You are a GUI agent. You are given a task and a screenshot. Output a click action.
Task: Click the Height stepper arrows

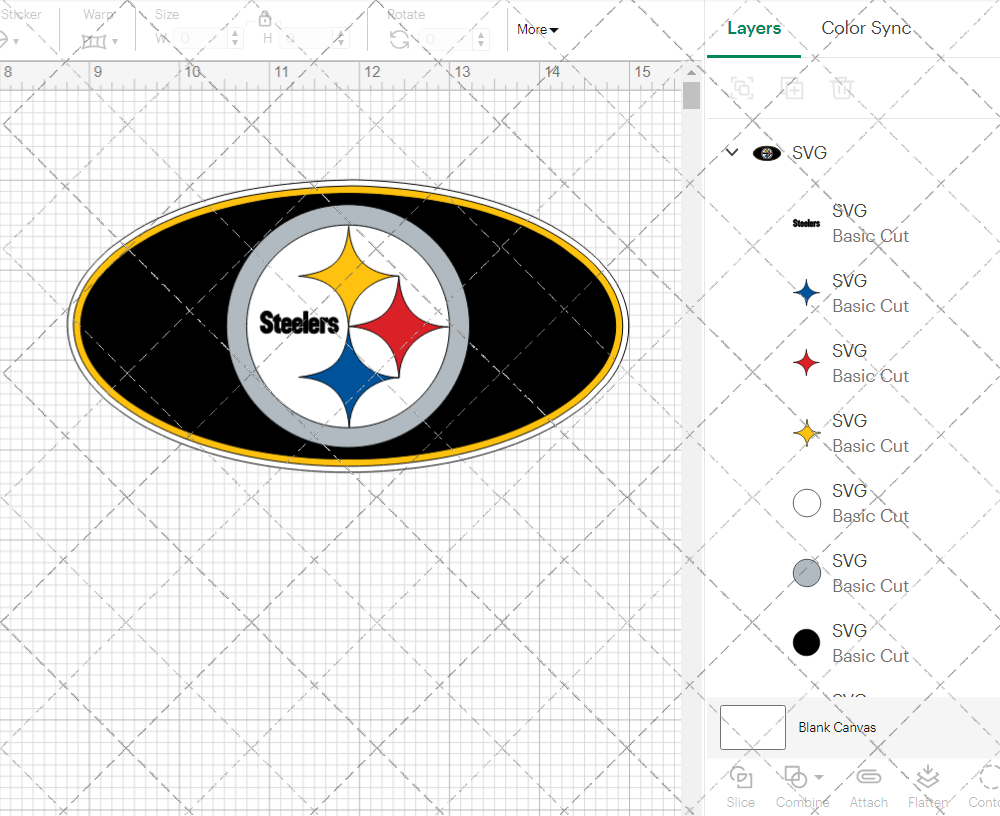pos(342,39)
